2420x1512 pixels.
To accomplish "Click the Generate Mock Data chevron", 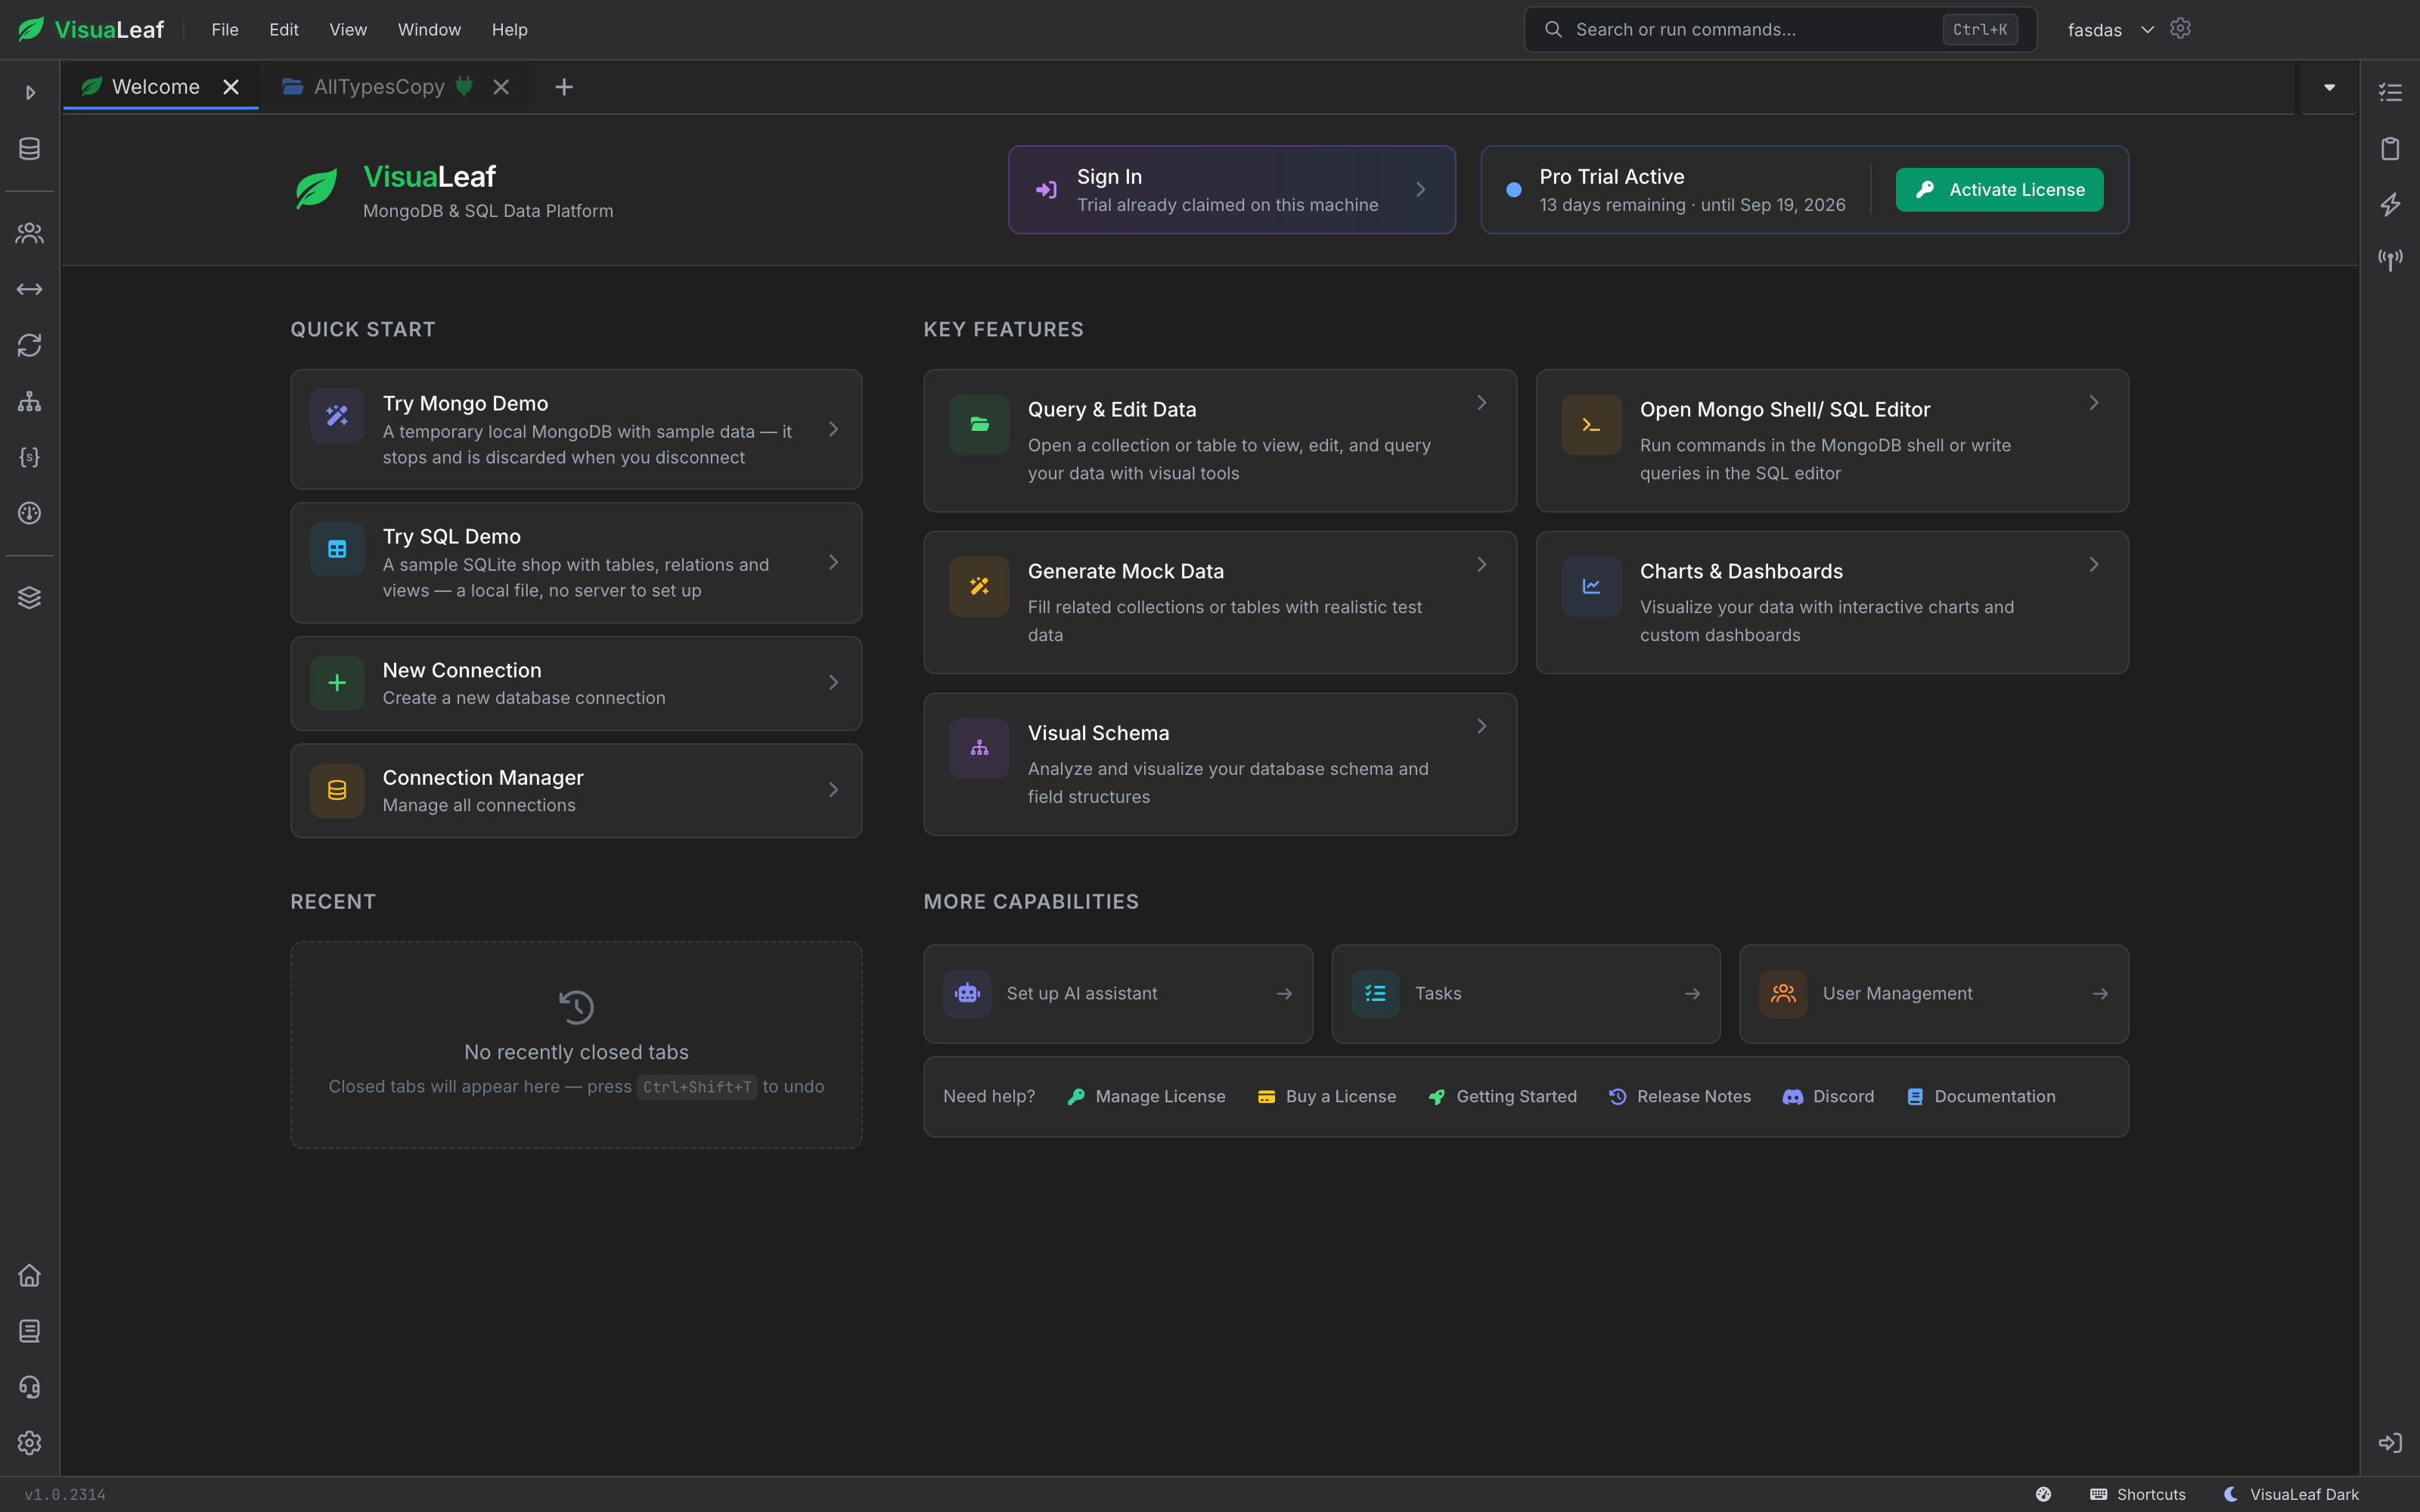I will click(x=1481, y=565).
